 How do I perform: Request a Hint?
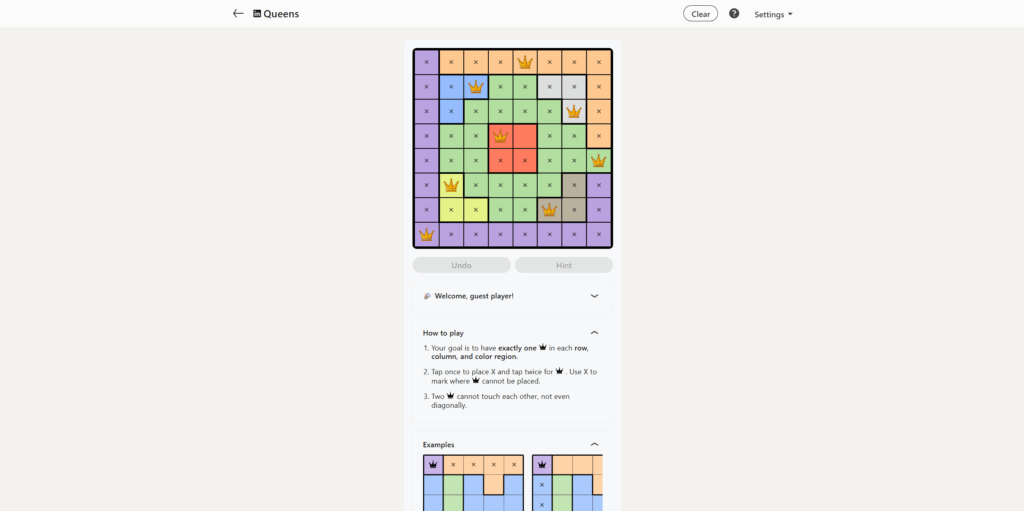[x=564, y=265]
